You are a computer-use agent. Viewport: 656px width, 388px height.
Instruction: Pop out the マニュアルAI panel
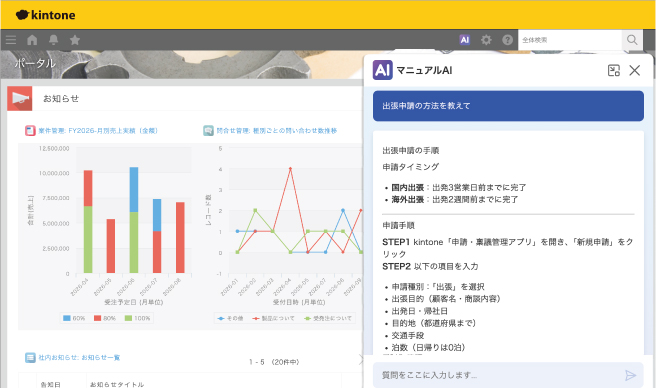click(614, 70)
